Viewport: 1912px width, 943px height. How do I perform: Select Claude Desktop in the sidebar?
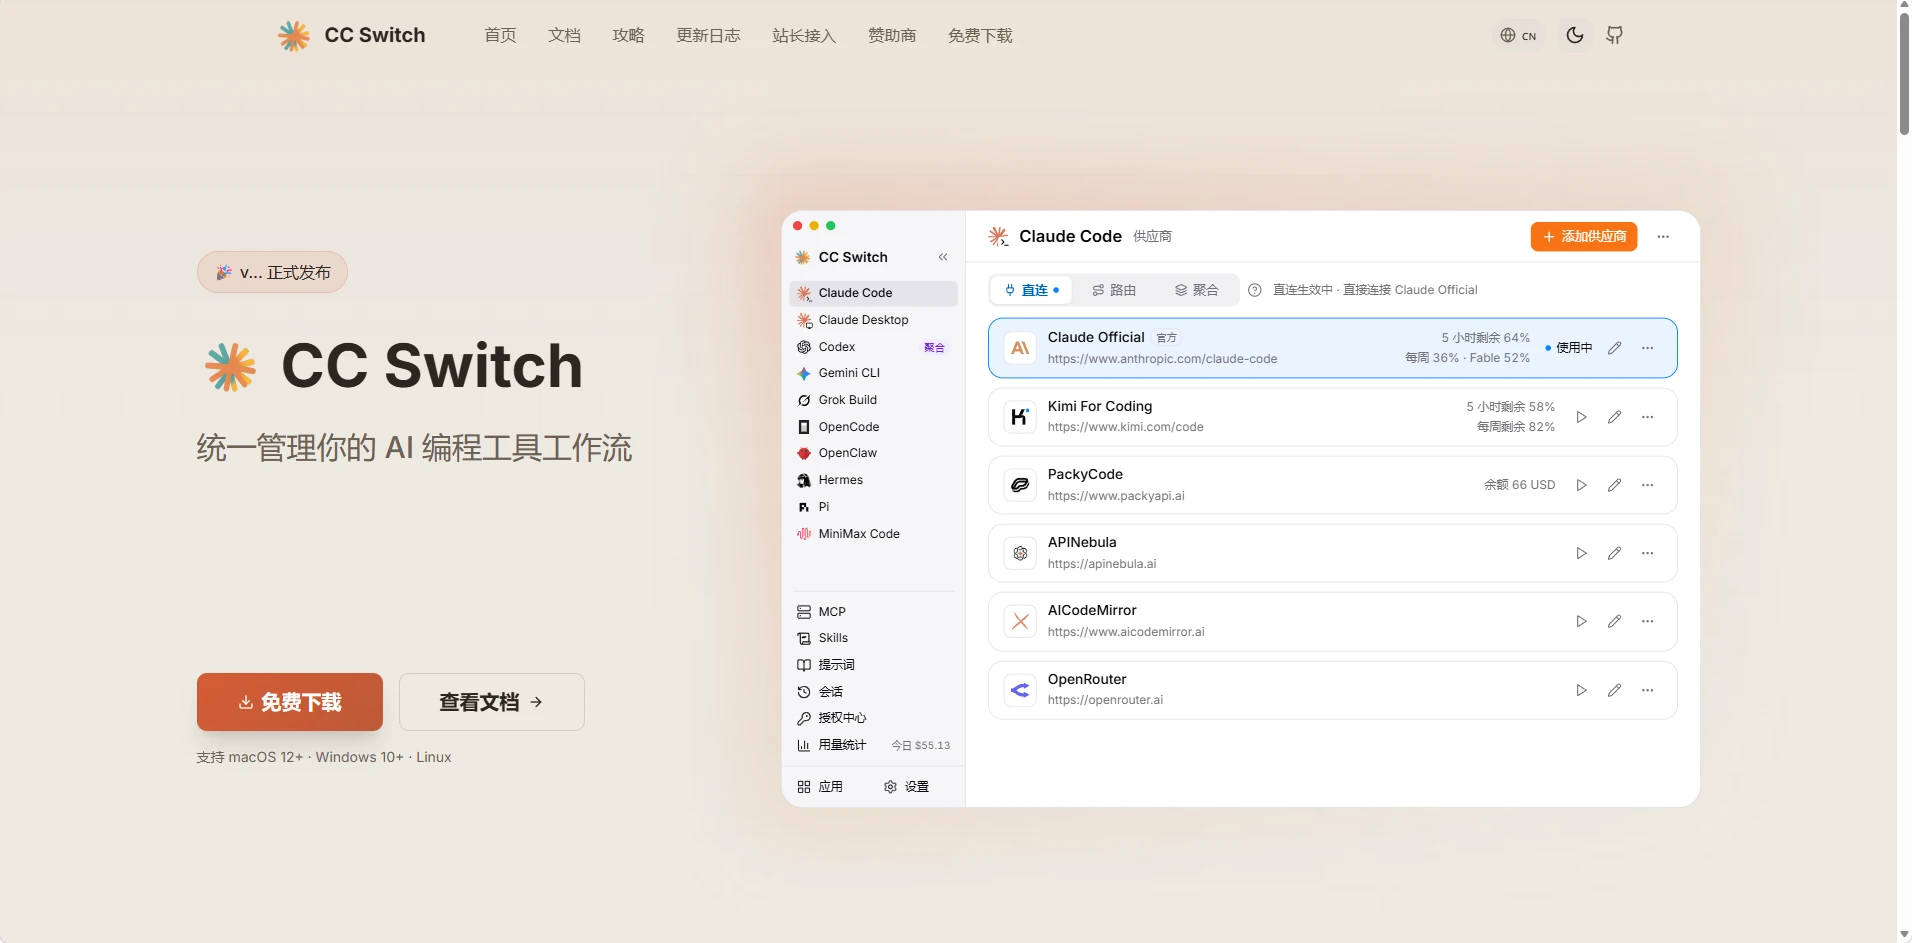coord(873,320)
